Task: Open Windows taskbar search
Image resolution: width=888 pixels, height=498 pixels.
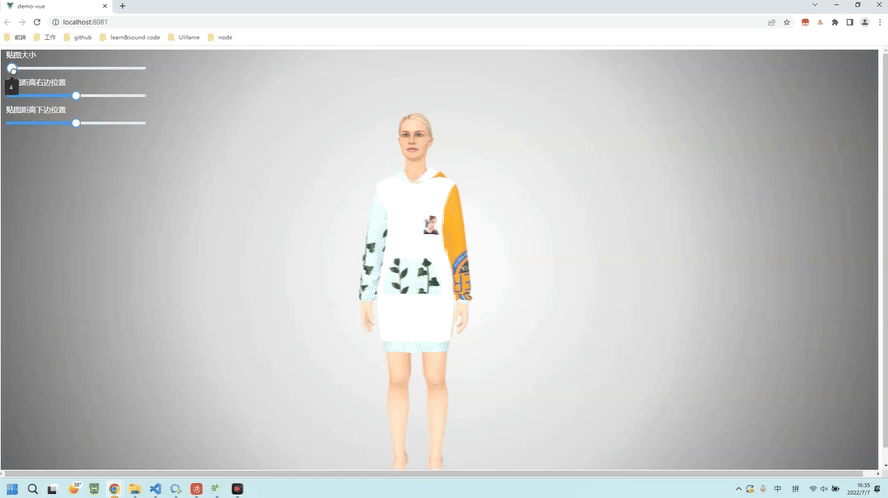Action: (x=33, y=489)
